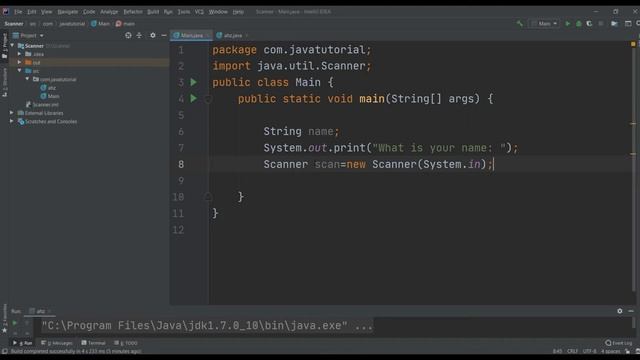Click the Stop icon in toolbar
The width and height of the screenshot is (640, 360).
click(600, 24)
